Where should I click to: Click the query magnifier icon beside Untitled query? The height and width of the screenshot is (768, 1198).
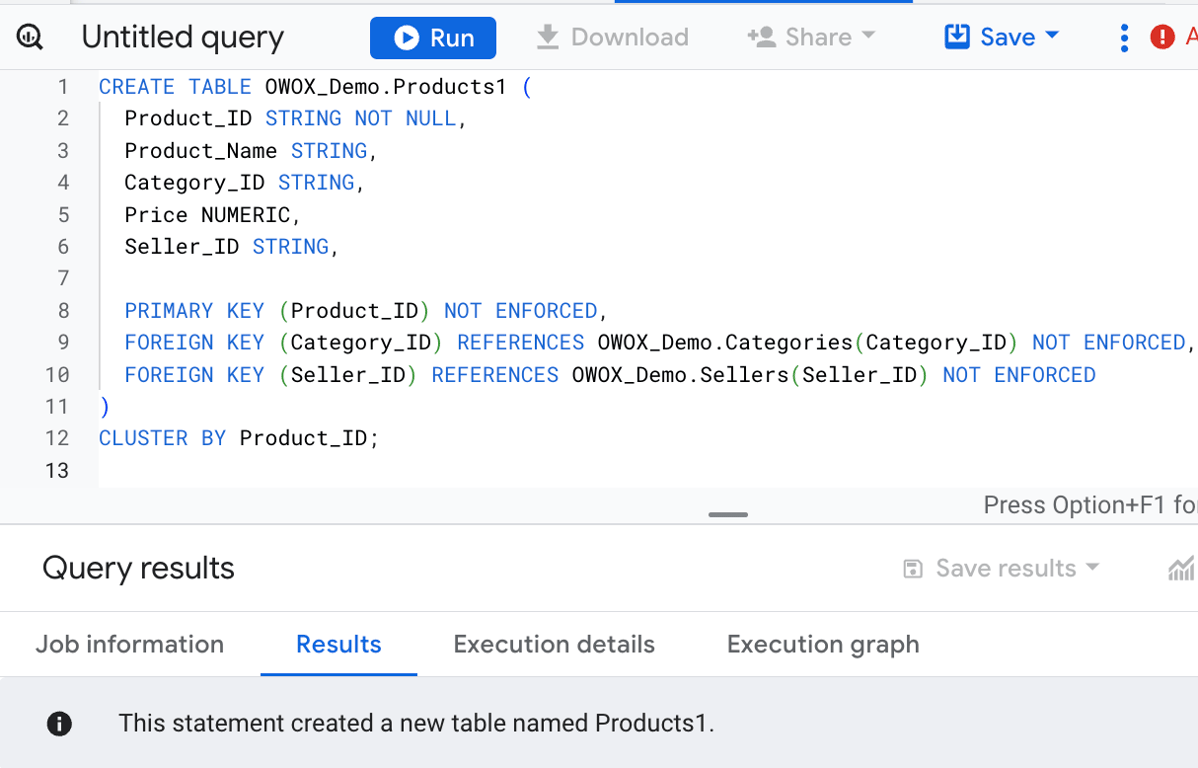30,37
